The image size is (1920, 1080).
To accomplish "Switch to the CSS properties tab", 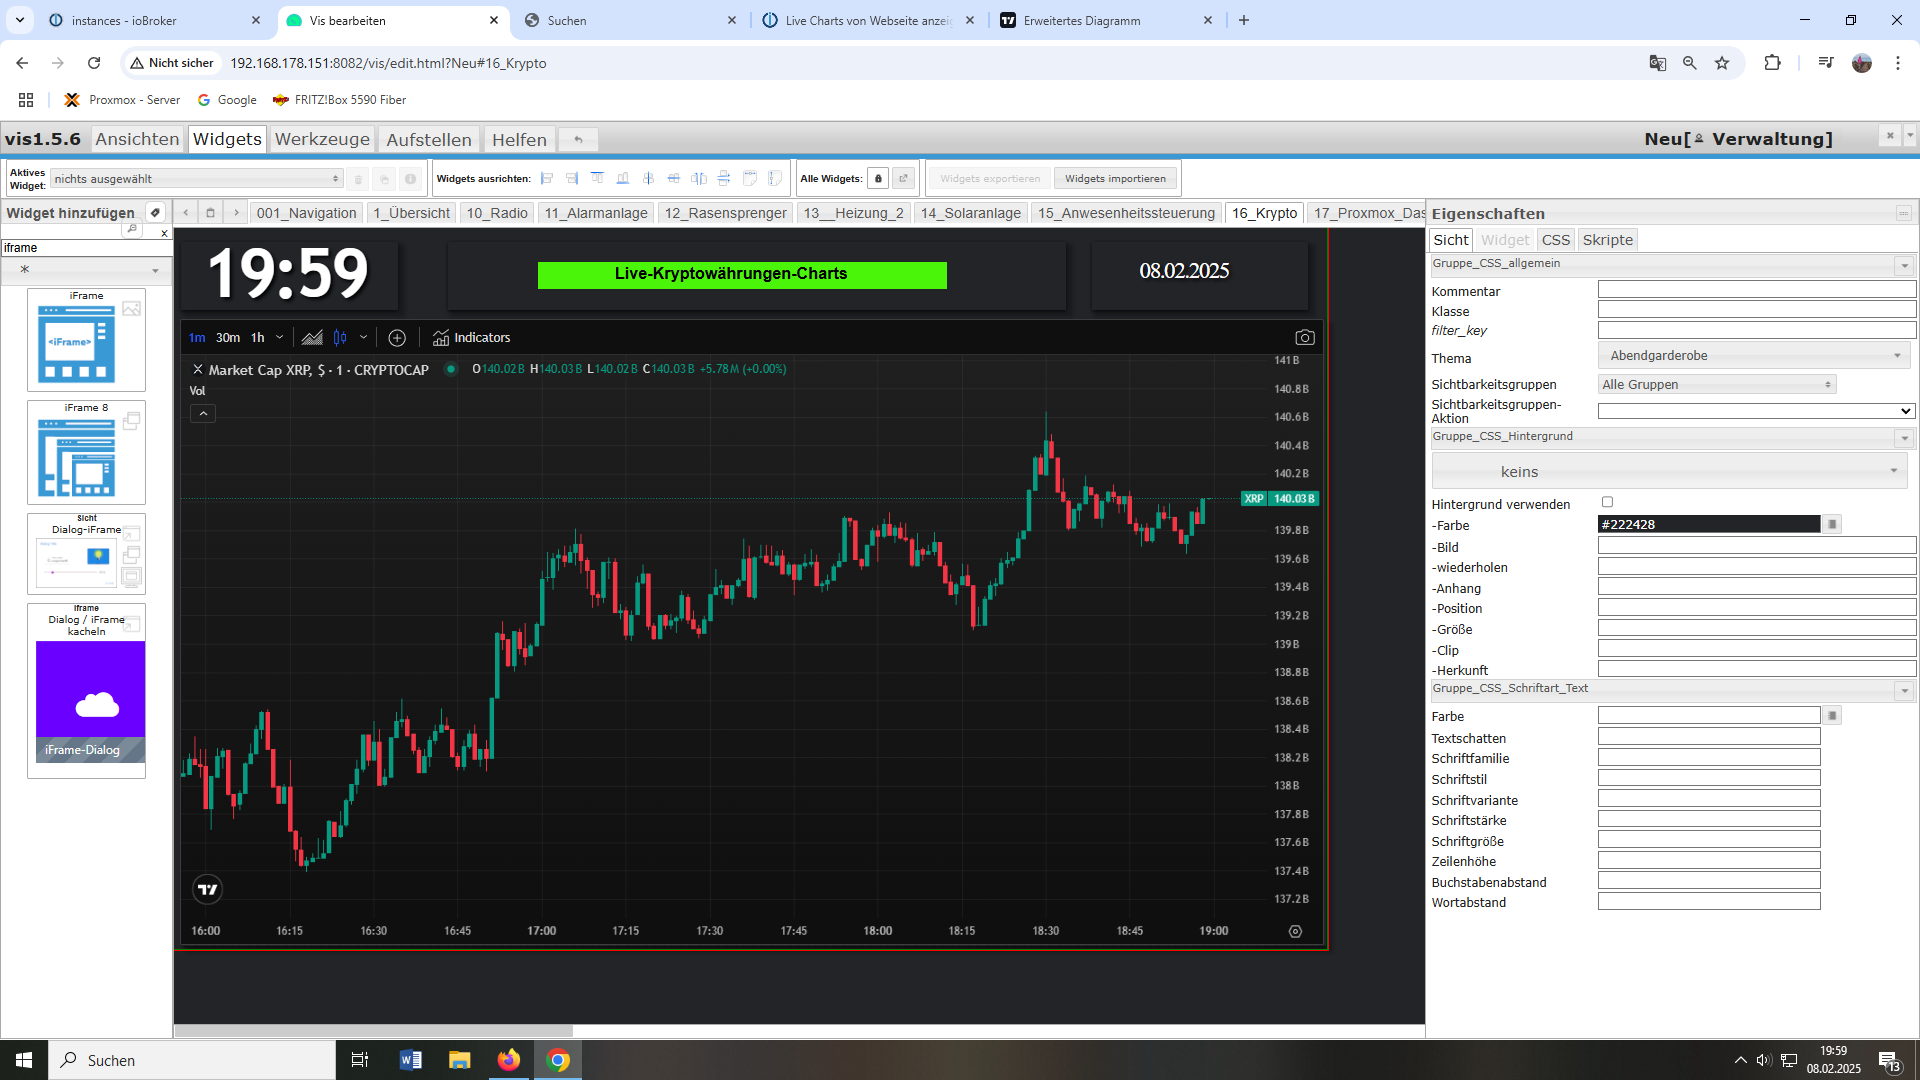I will click(x=1555, y=240).
